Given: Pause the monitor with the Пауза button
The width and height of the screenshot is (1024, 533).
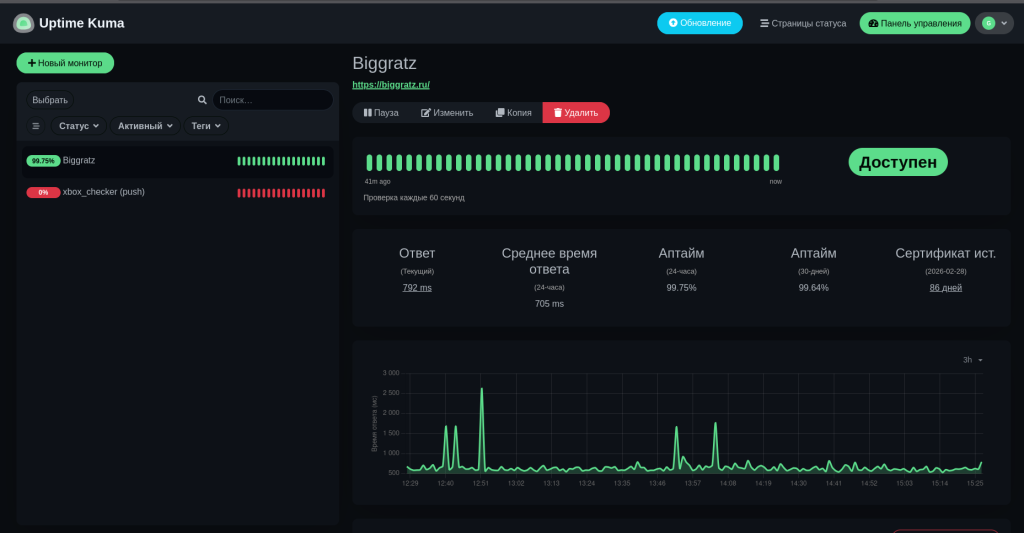Looking at the screenshot, I should pos(381,113).
